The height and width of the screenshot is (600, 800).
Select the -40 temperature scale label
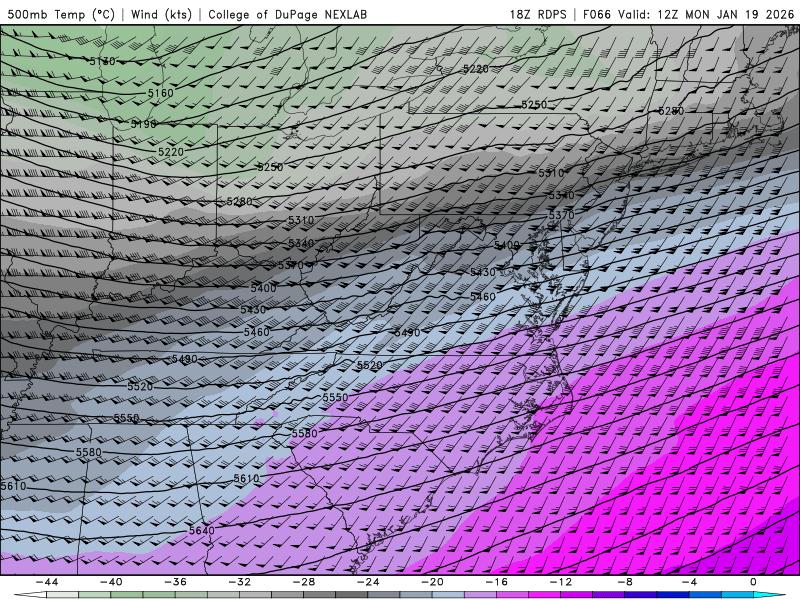(111, 582)
